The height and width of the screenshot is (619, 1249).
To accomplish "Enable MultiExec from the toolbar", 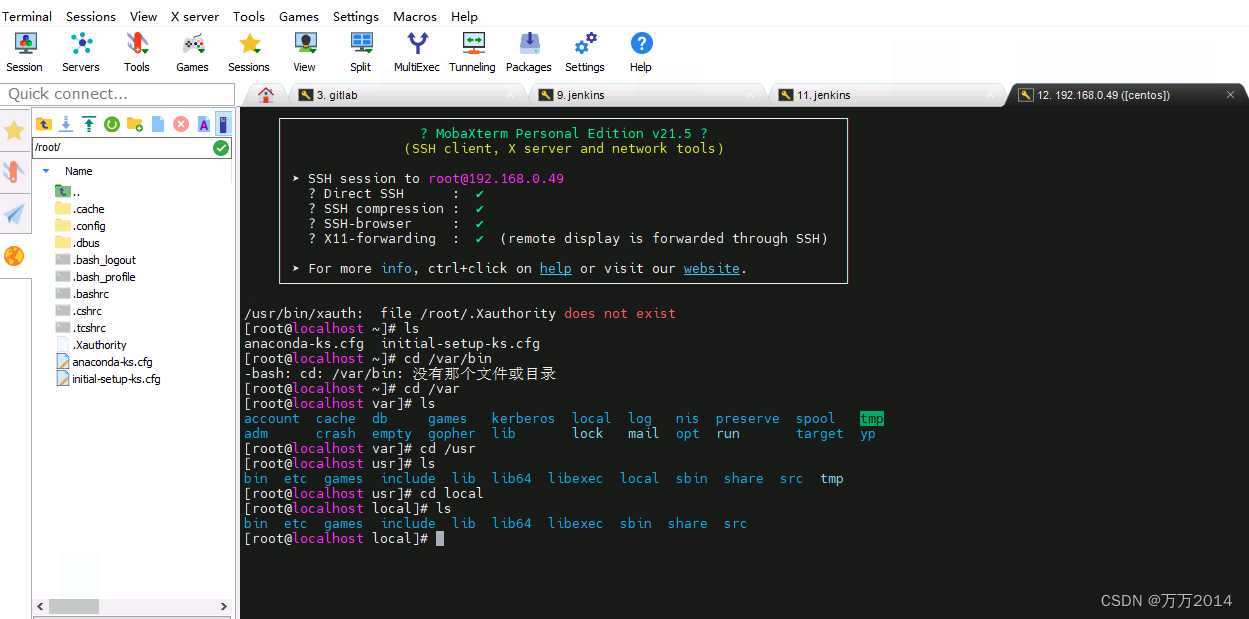I will pos(417,52).
